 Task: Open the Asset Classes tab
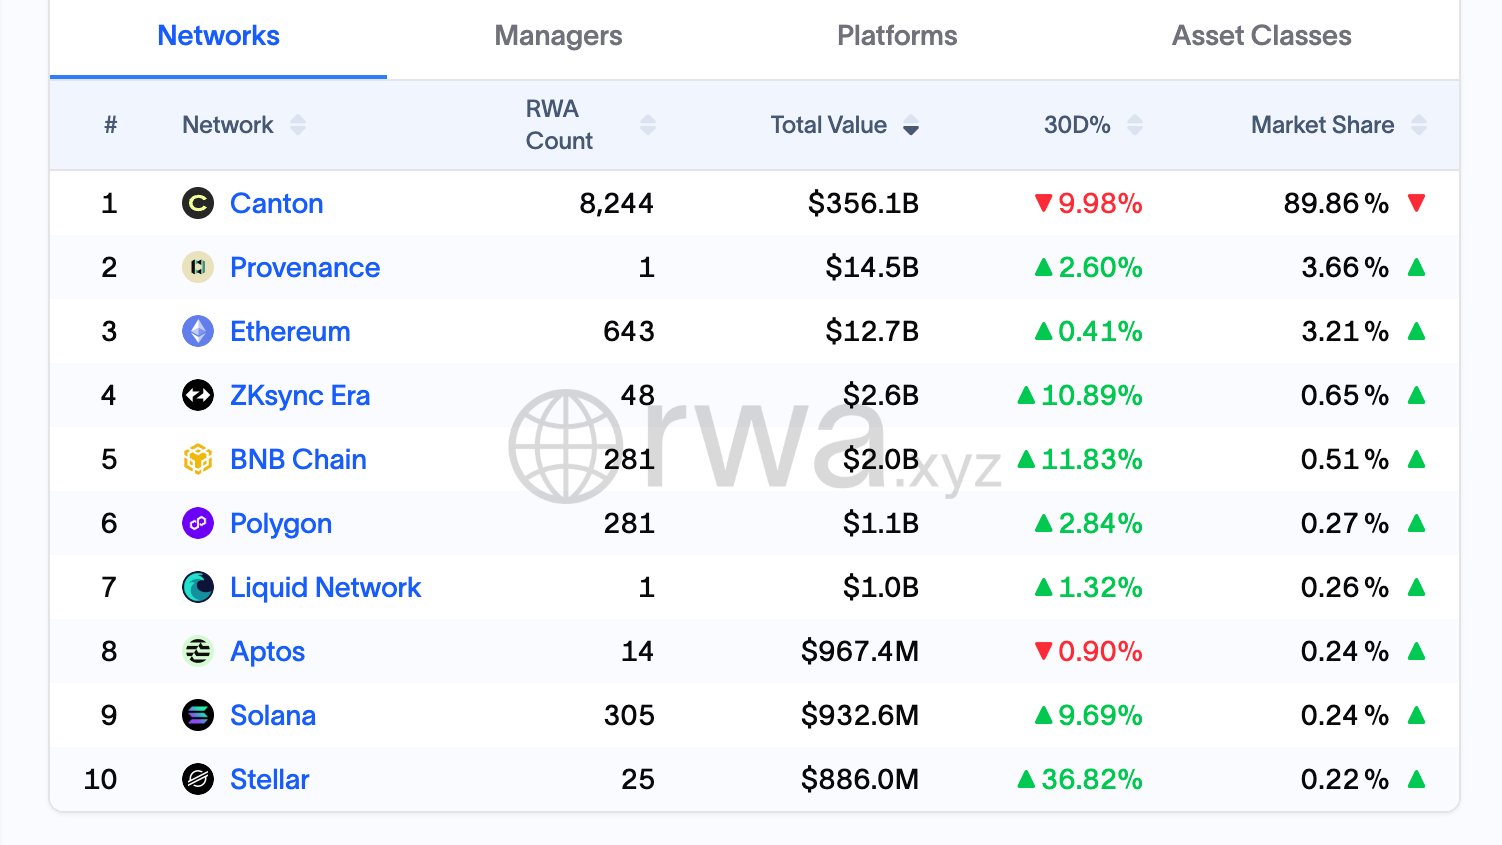(1261, 36)
